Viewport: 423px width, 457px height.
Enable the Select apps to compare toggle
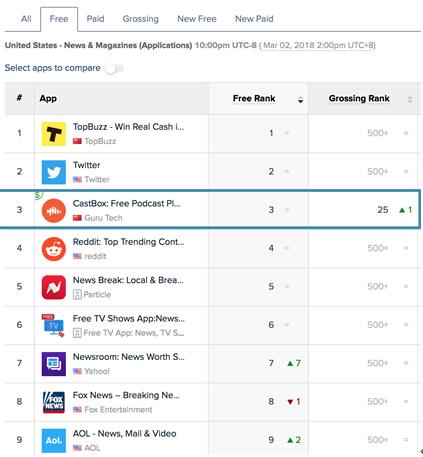tap(115, 69)
